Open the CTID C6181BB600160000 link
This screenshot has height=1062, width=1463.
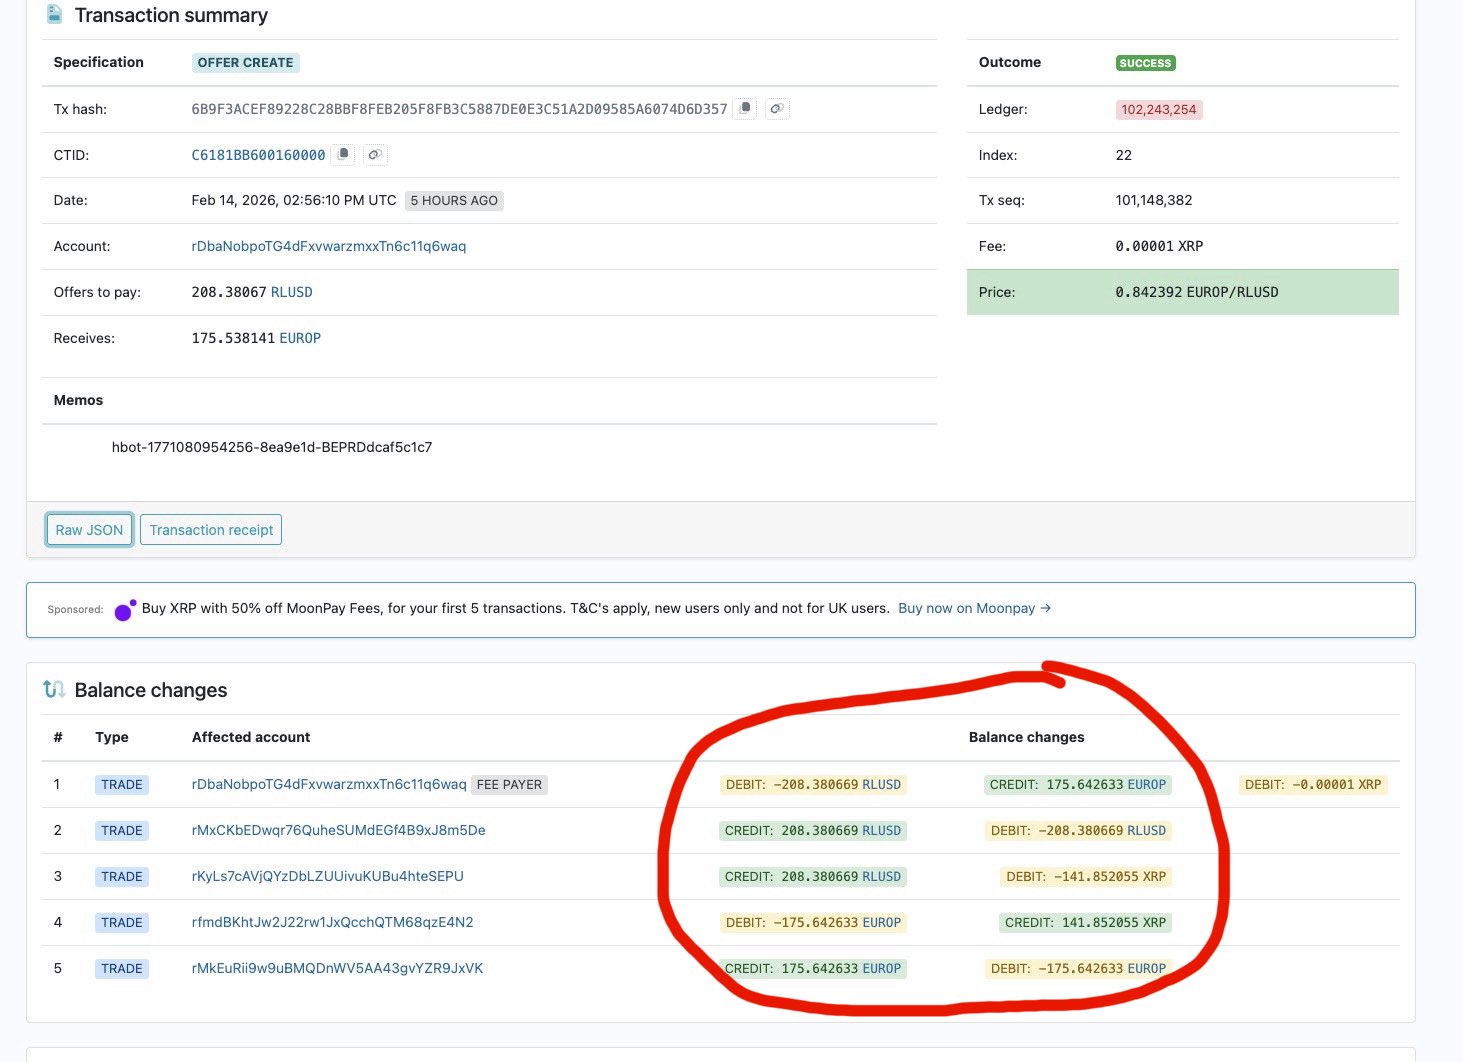258,155
